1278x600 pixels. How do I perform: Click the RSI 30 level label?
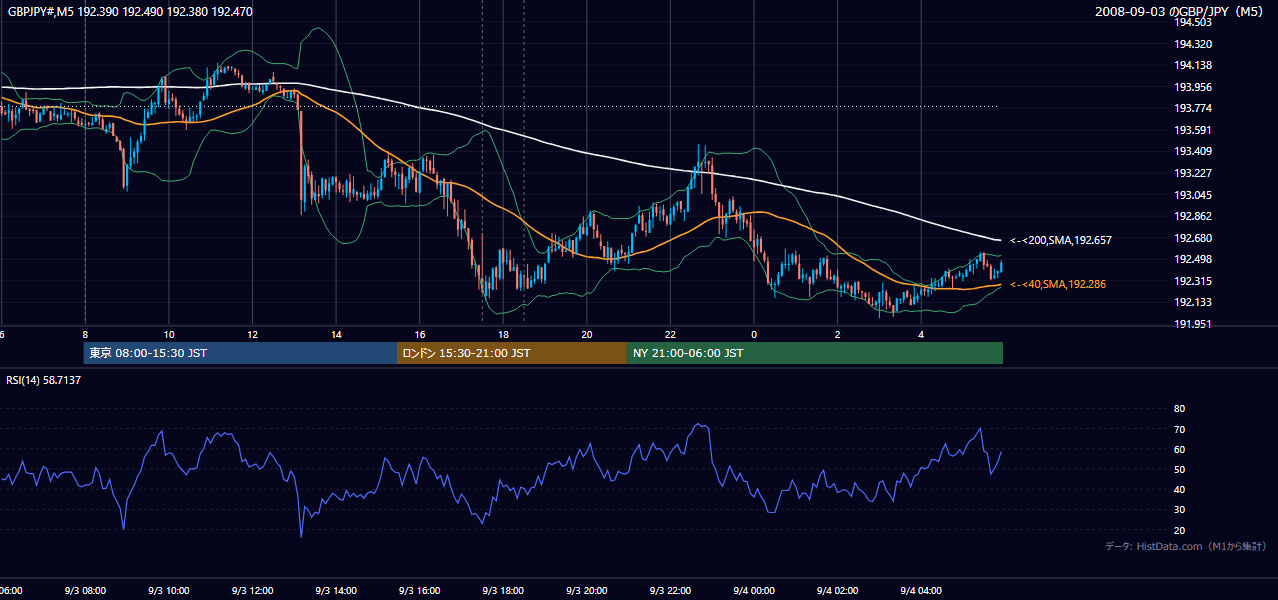point(1179,510)
